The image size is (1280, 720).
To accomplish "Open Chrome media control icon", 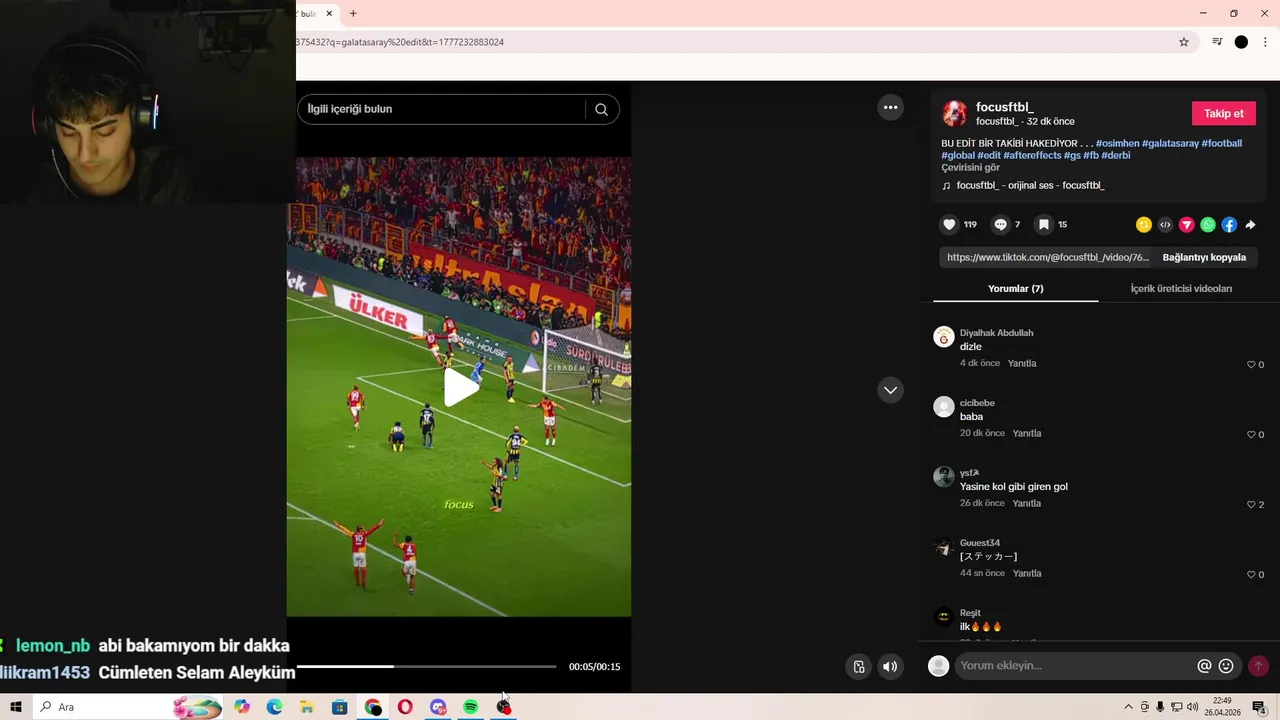I will [x=1217, y=42].
